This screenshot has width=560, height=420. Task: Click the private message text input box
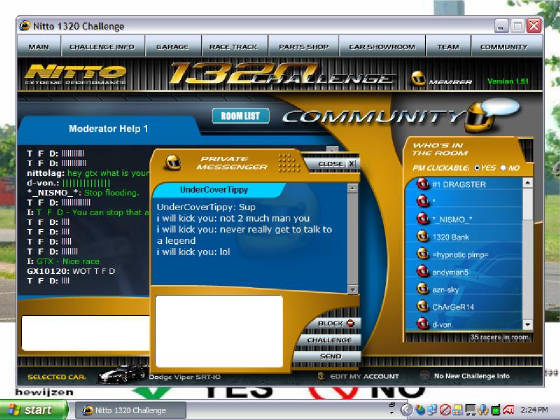[219, 331]
